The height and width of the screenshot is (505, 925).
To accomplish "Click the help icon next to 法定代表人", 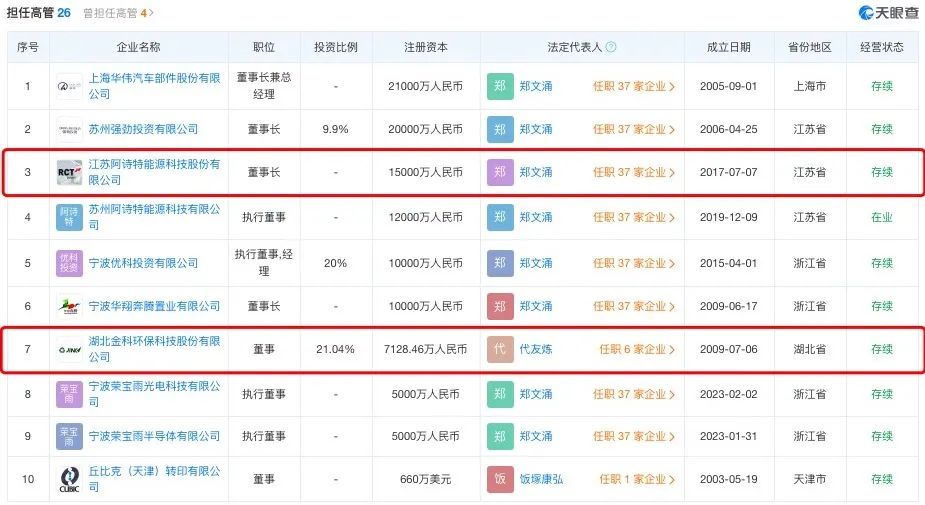I will click(611, 47).
